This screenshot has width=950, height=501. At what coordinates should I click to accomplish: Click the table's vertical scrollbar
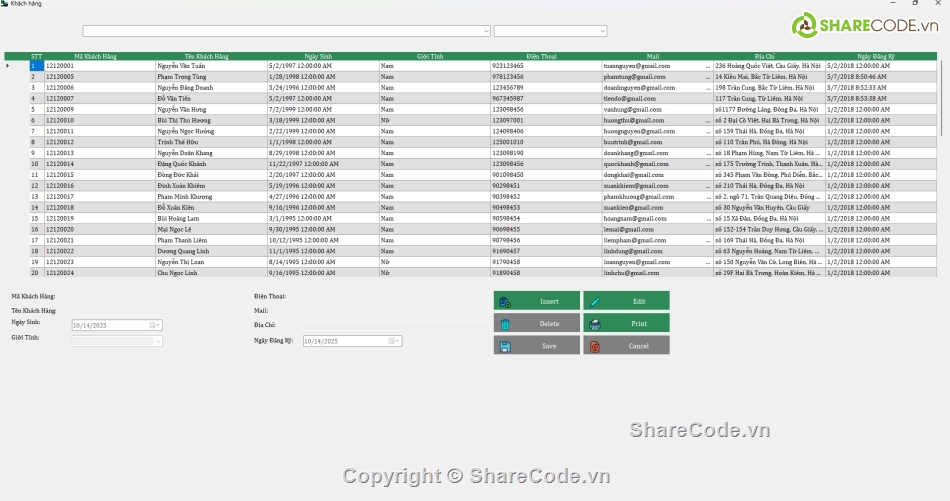(940, 100)
